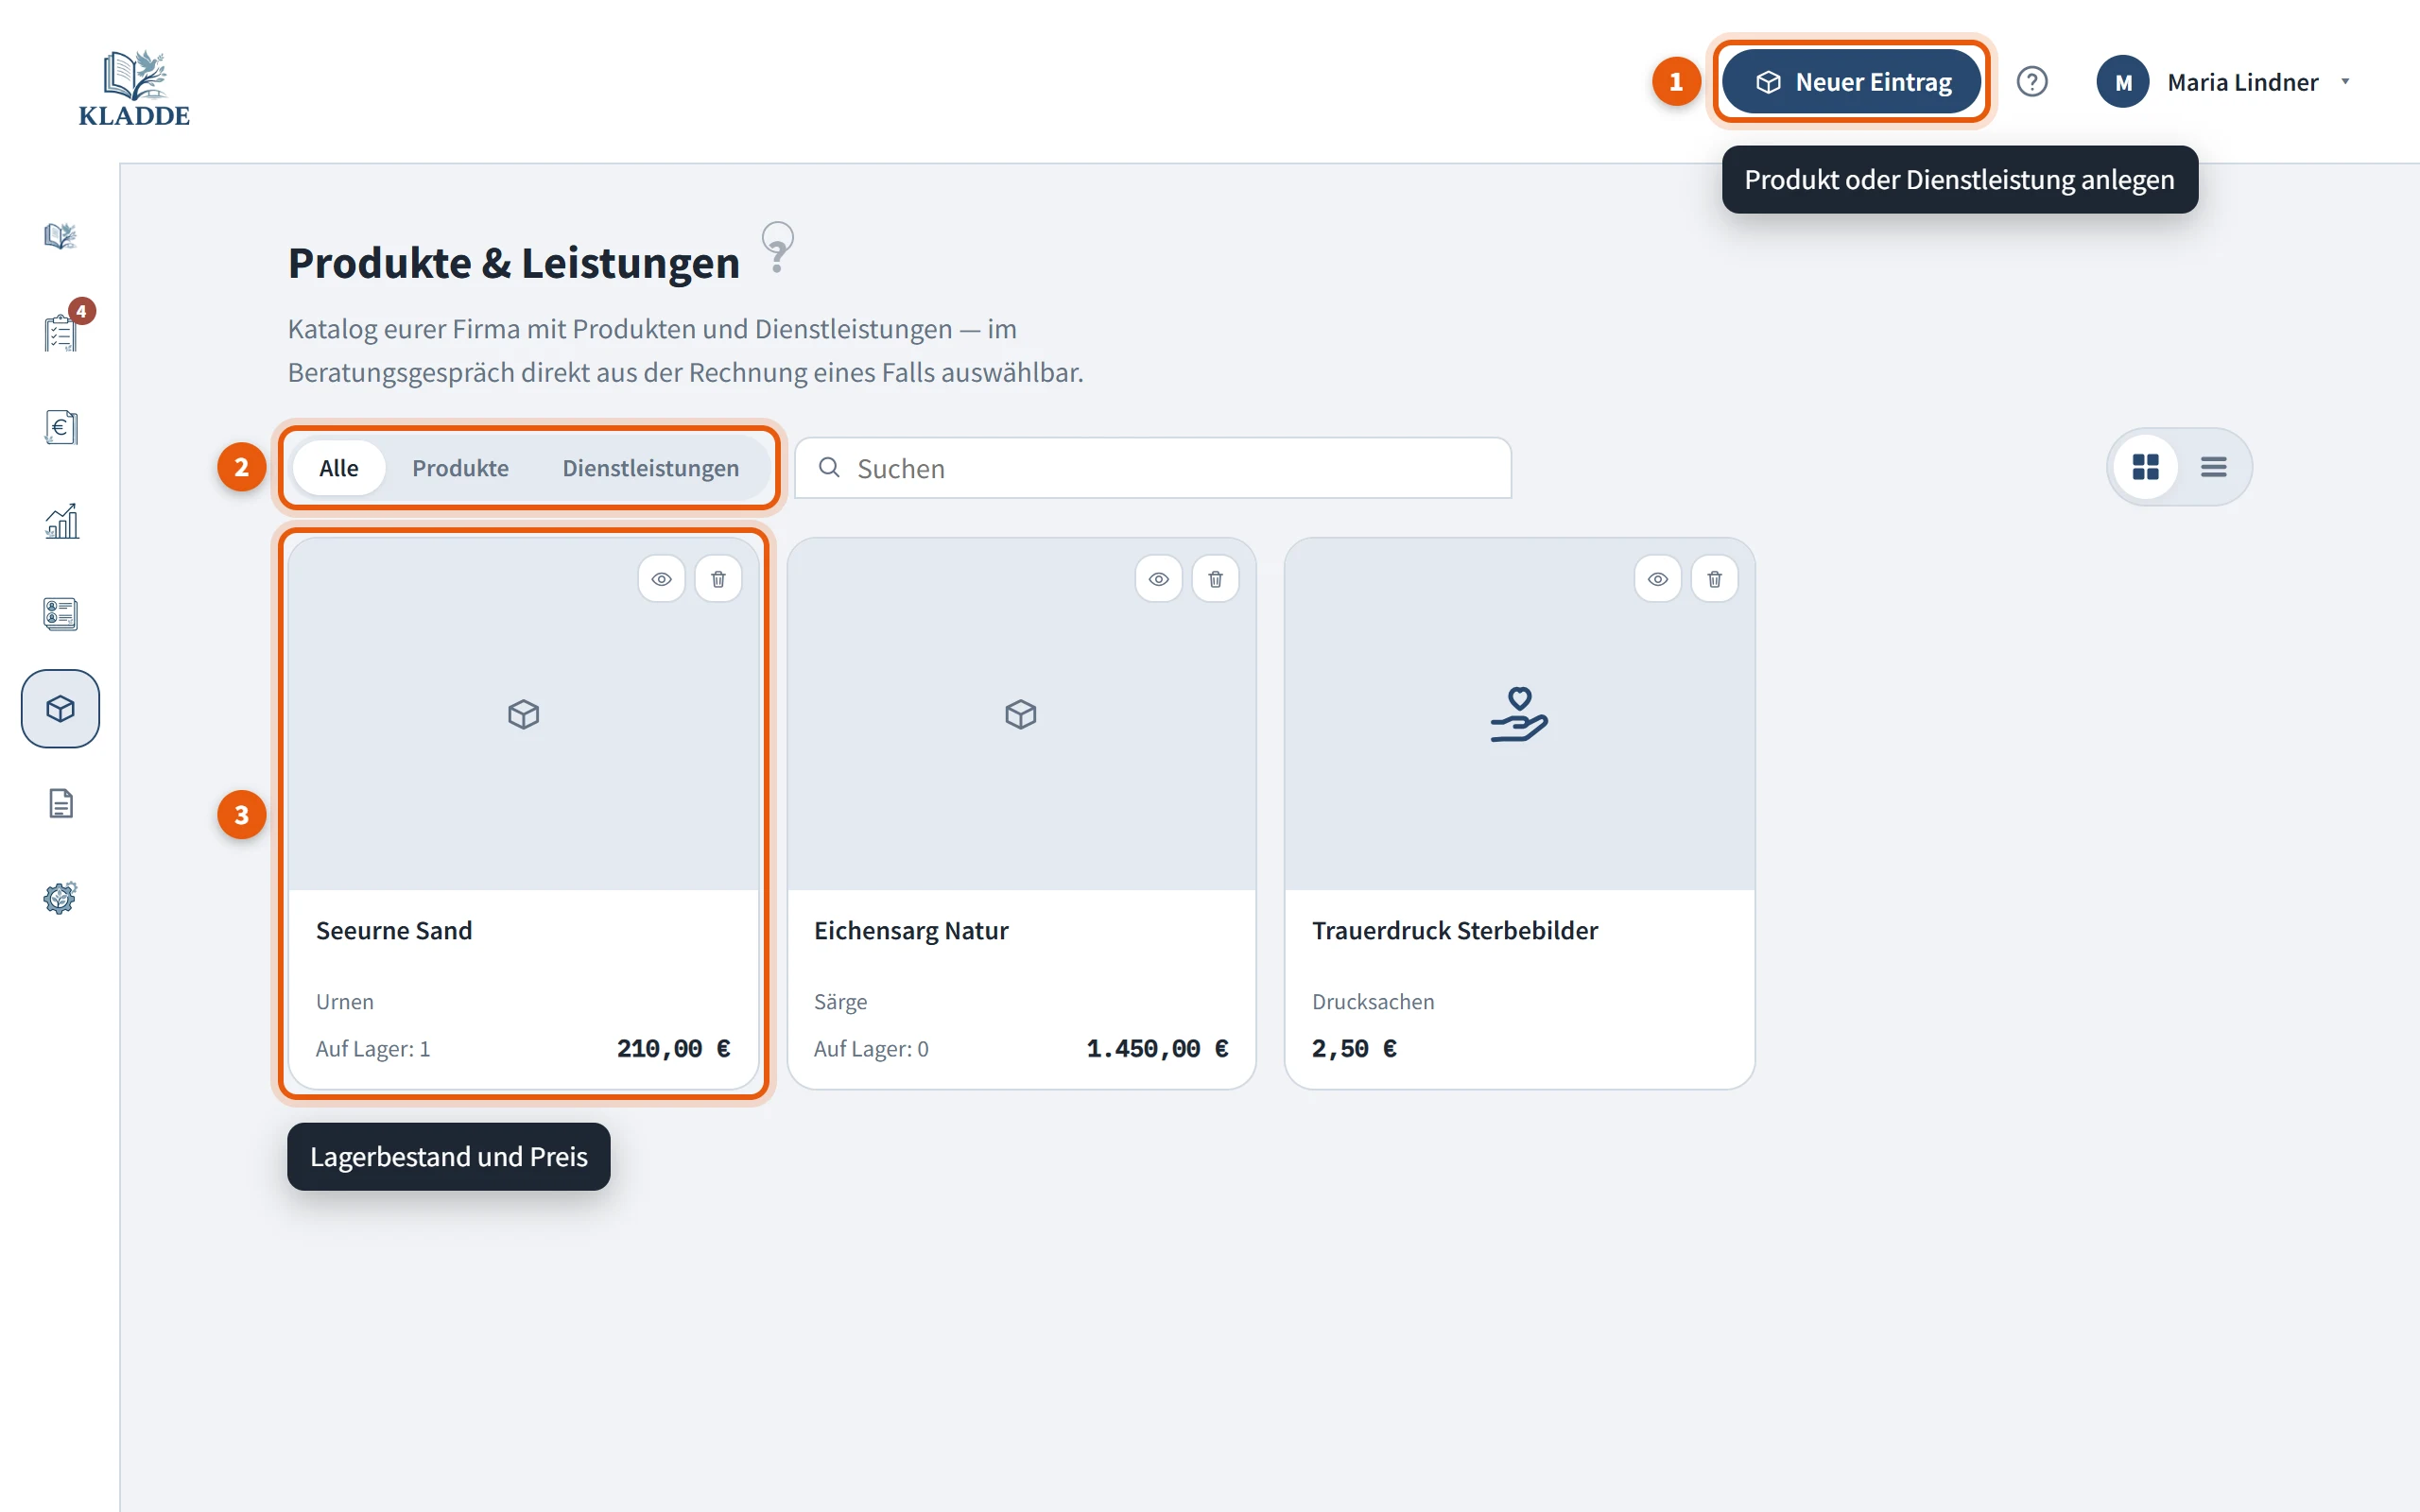Screen dimensions: 2420x1512
Task: Click the 210,00 € price
Action: click(673, 1048)
